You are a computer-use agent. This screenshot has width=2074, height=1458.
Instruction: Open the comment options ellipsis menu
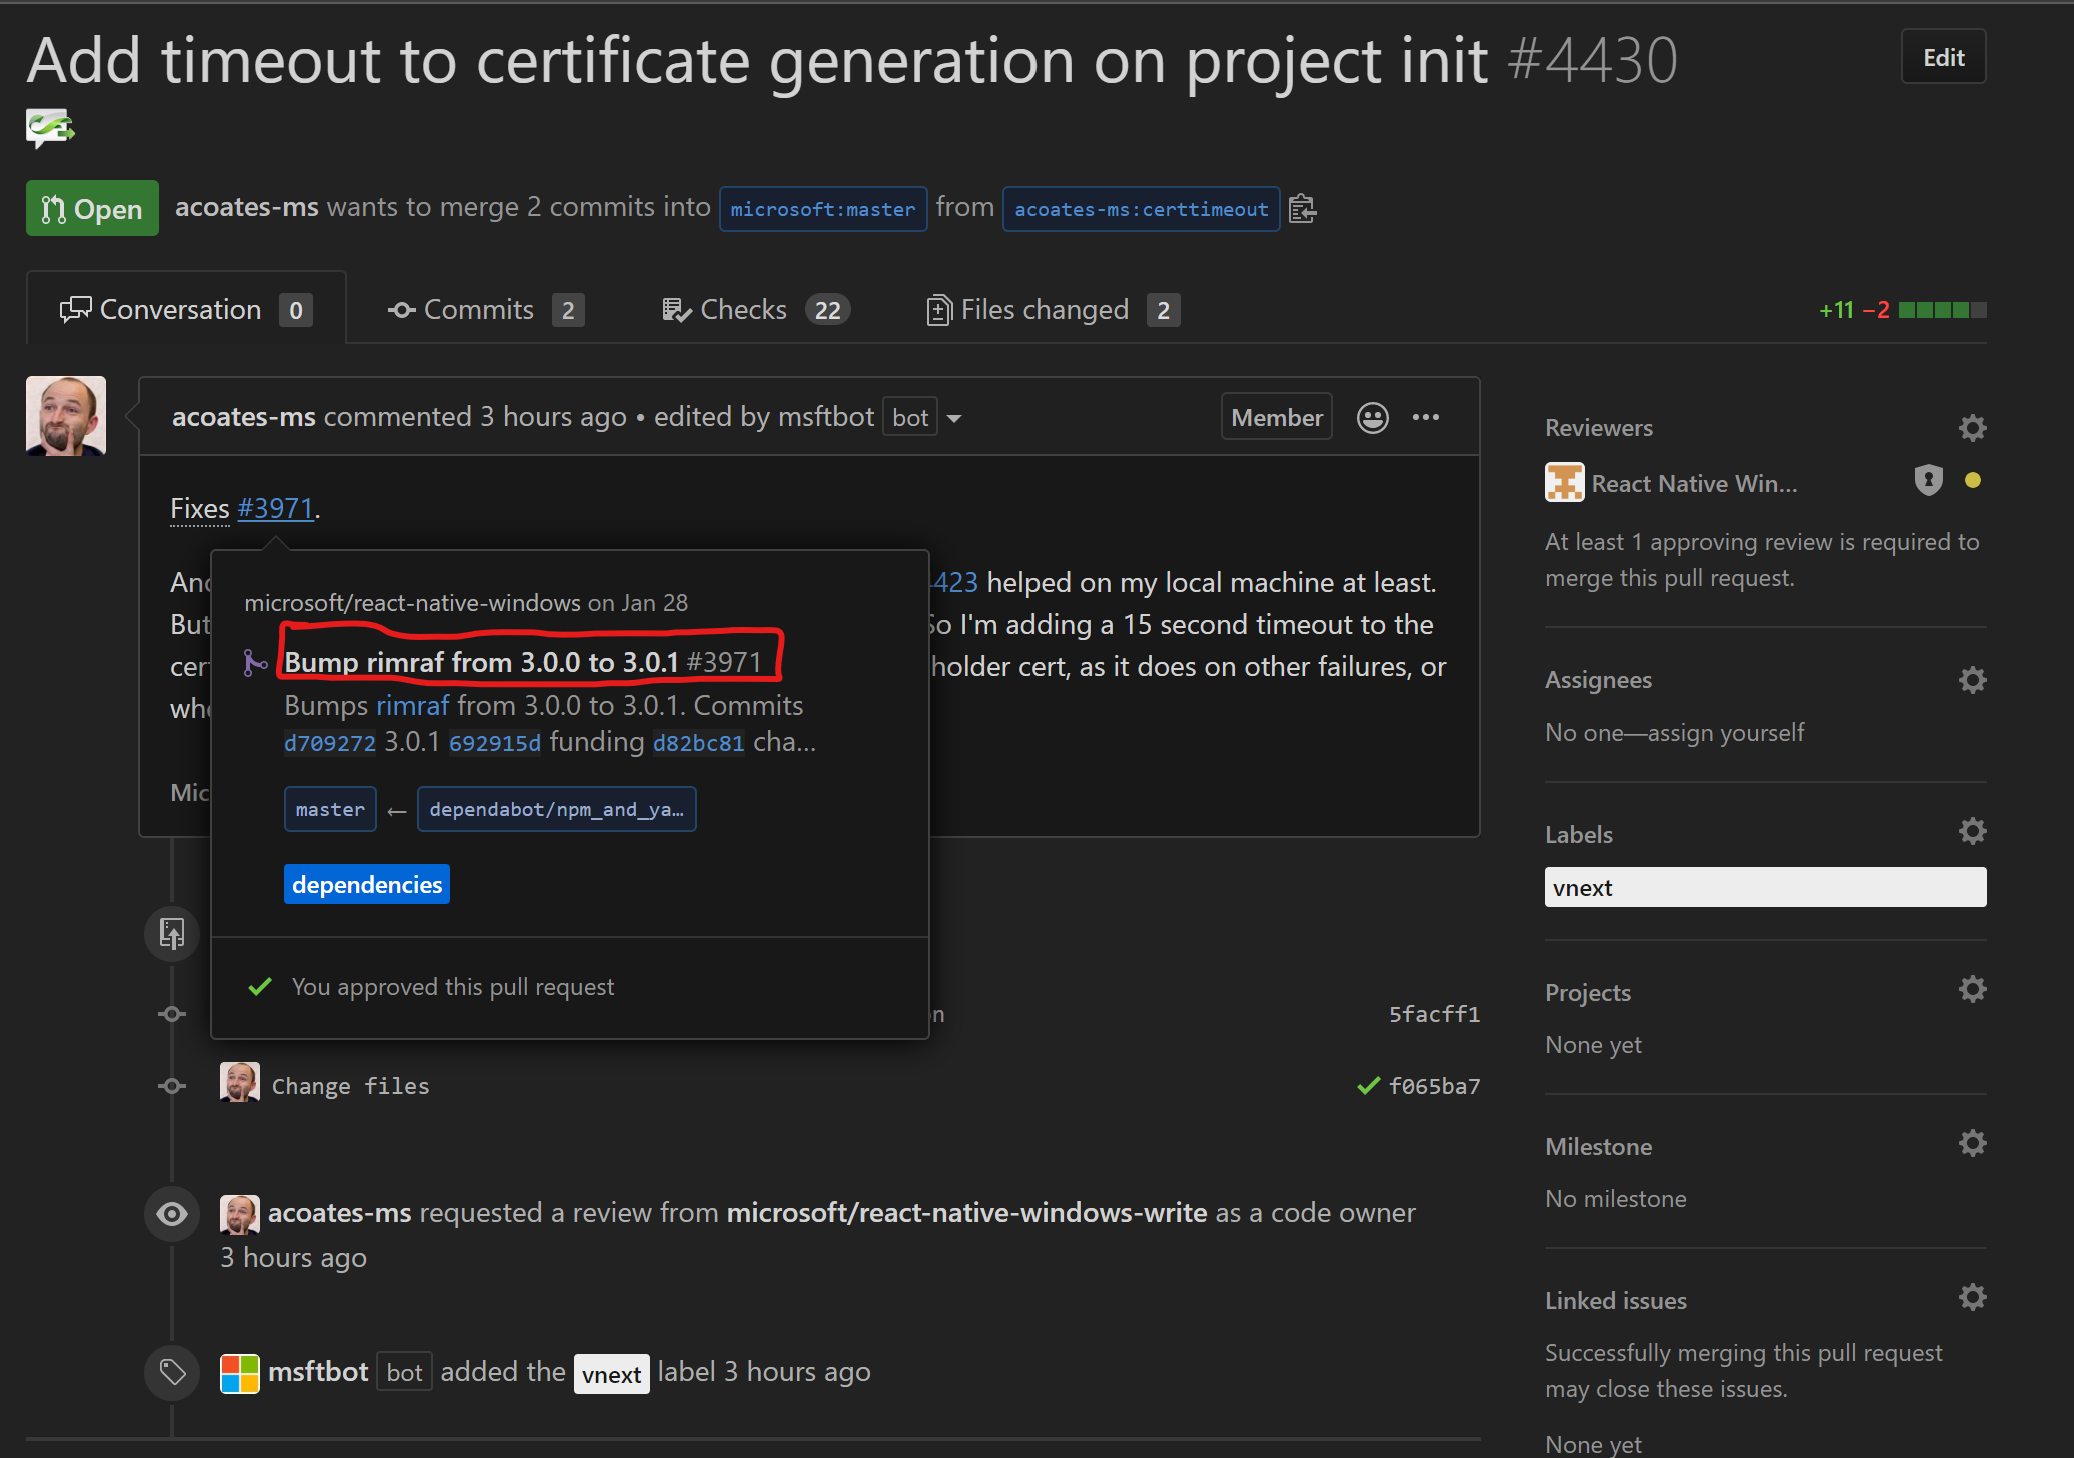1426,418
